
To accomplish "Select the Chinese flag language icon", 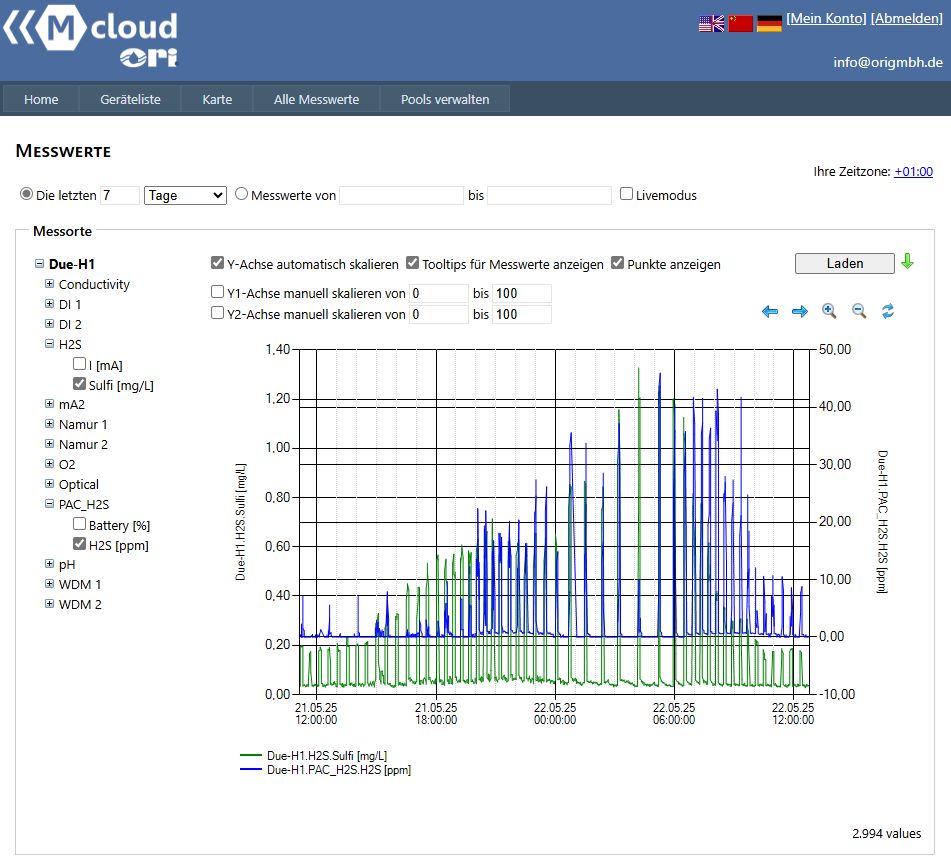I will pos(740,23).
